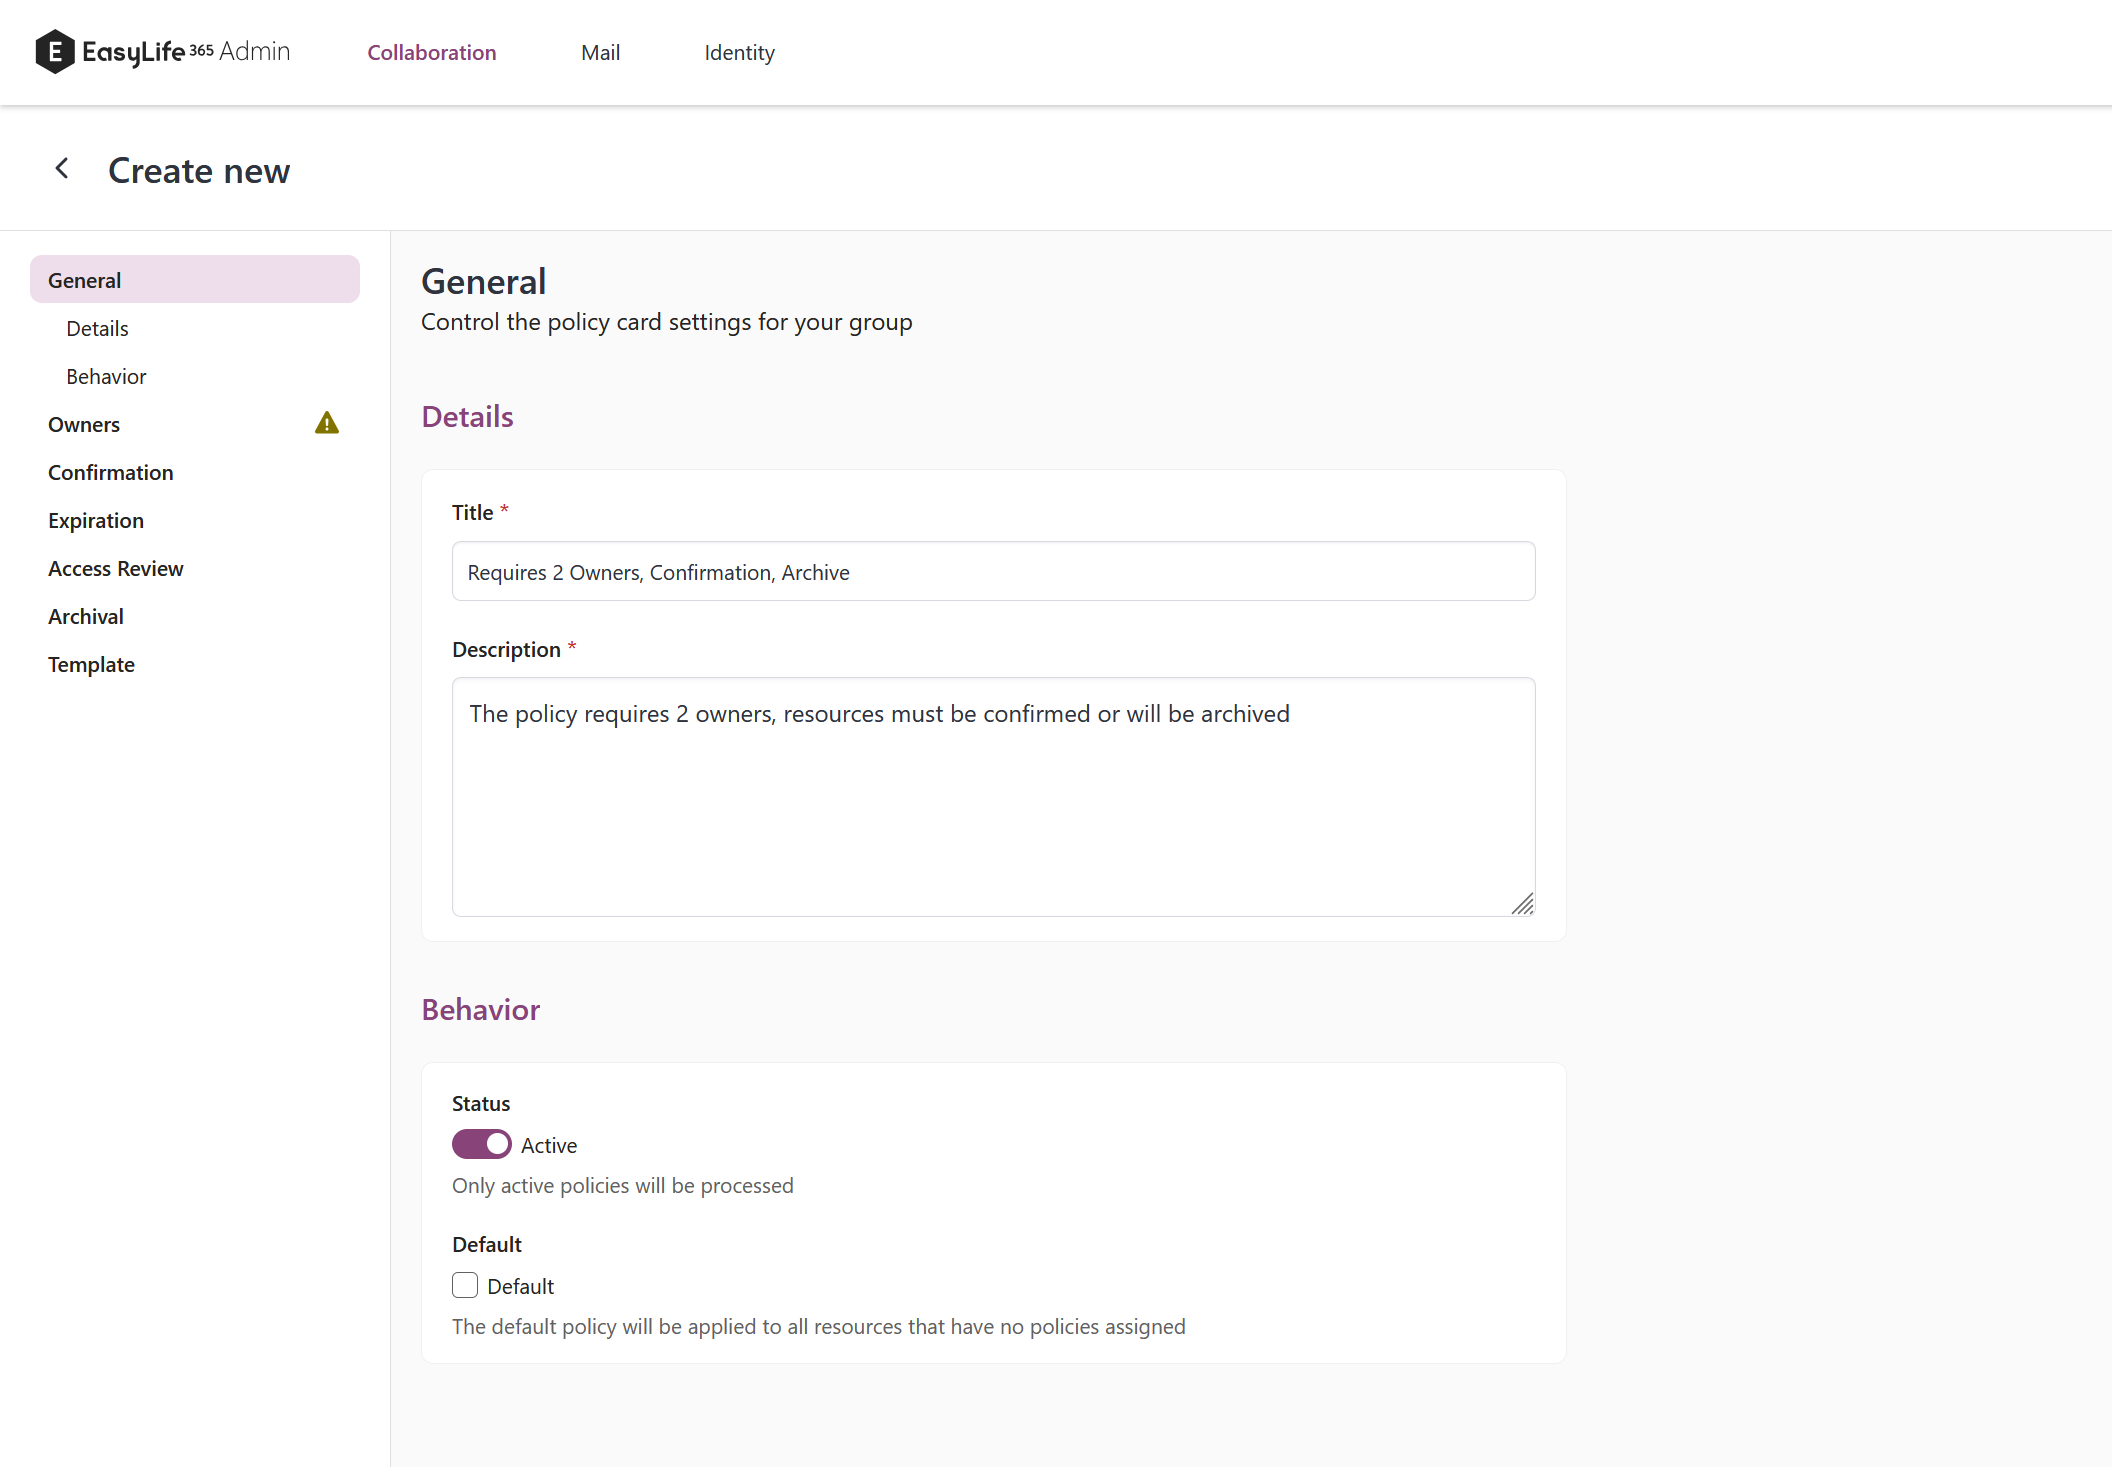Click the warning triangle beside Owners
Image resolution: width=2112 pixels, height=1467 pixels.
pyautogui.click(x=327, y=424)
